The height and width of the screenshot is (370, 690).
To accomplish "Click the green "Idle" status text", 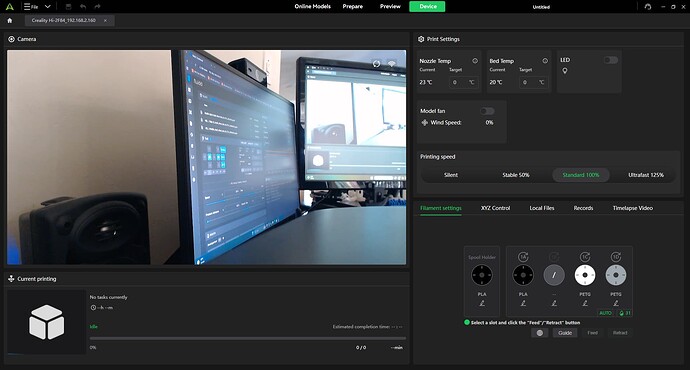I will pos(94,327).
